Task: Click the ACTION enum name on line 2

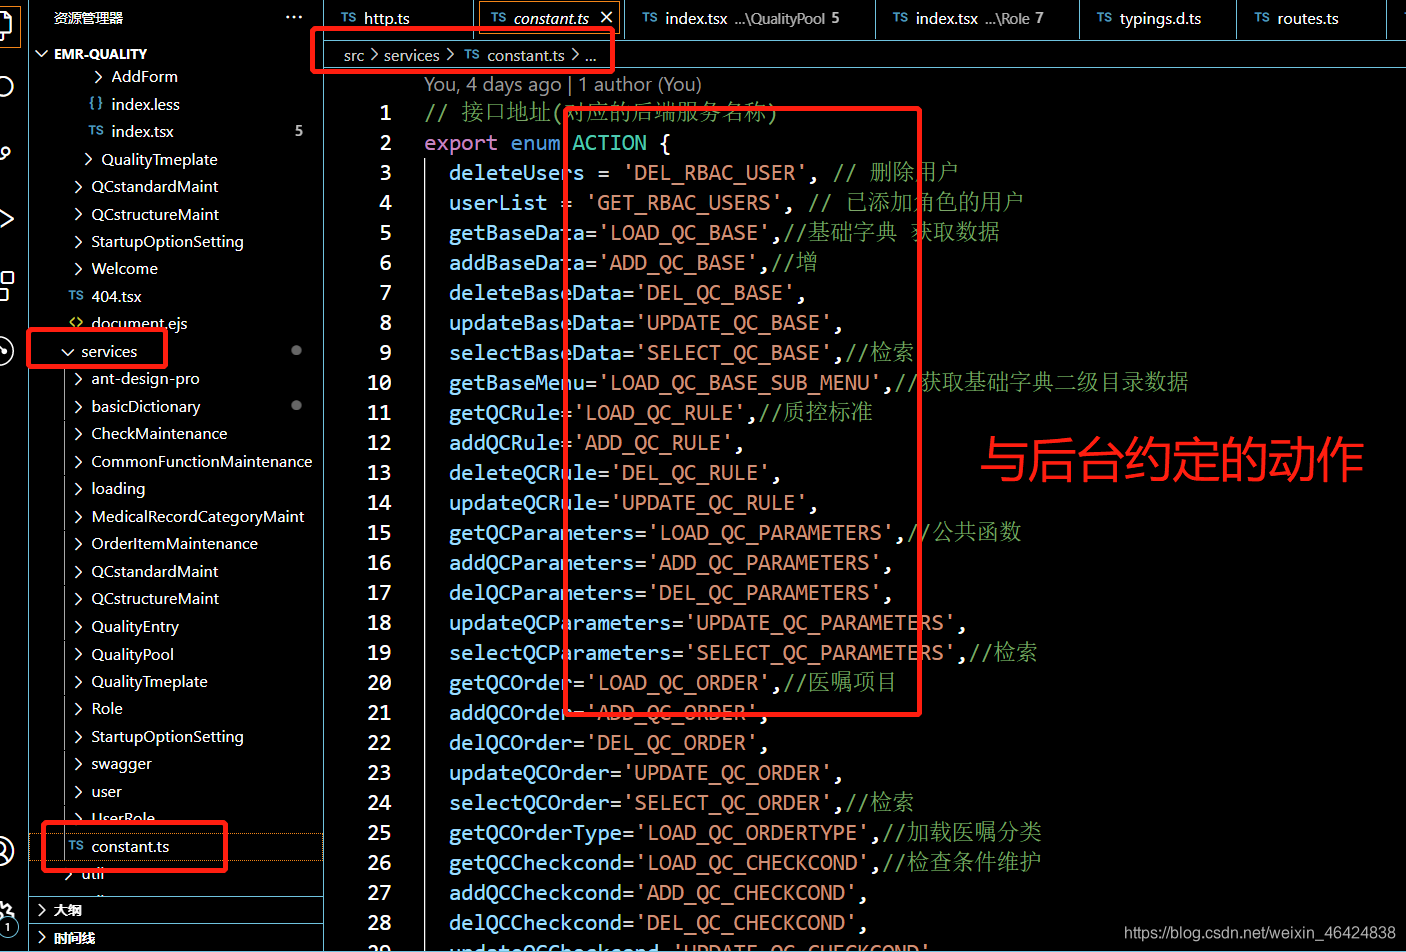Action: 609,143
